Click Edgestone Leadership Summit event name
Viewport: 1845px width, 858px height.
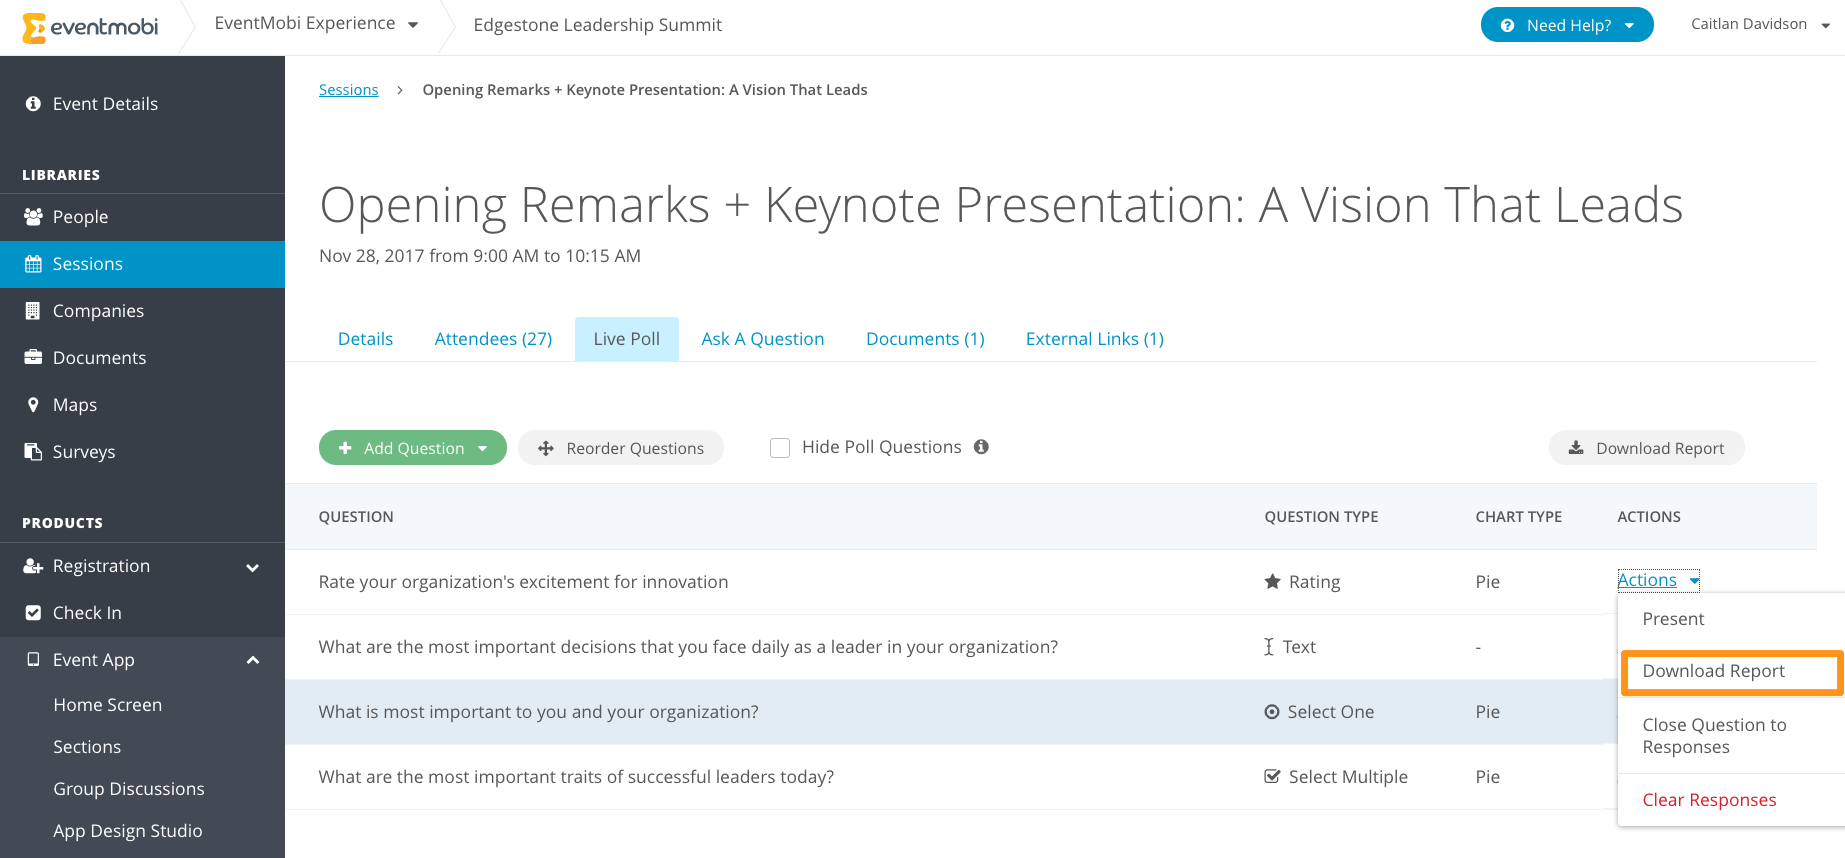tap(597, 25)
